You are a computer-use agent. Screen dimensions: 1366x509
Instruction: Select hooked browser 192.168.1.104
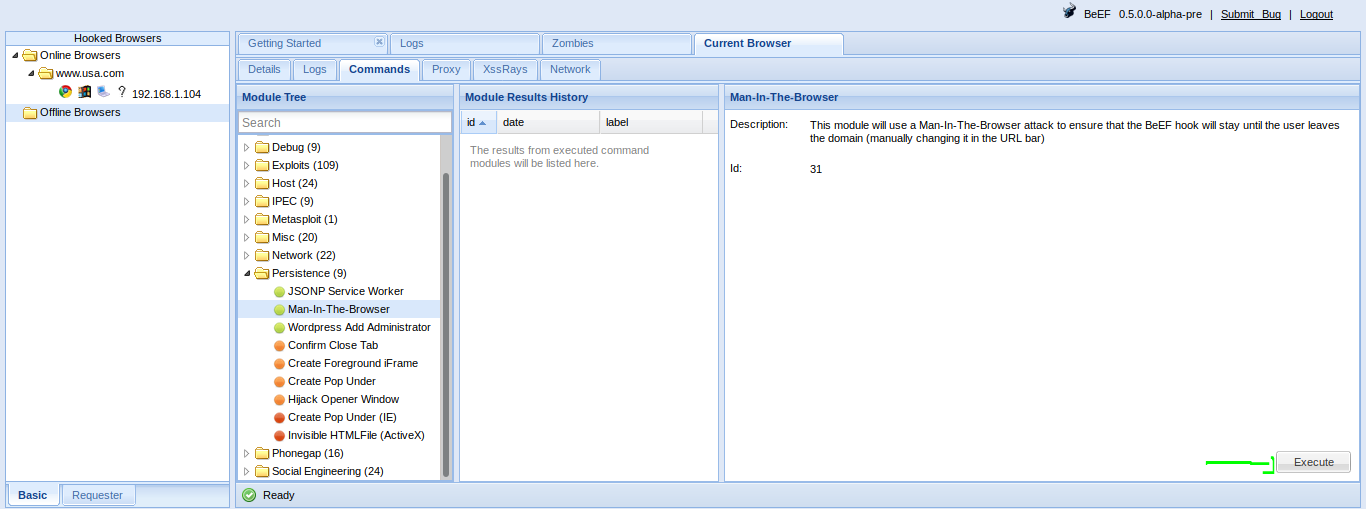[166, 94]
